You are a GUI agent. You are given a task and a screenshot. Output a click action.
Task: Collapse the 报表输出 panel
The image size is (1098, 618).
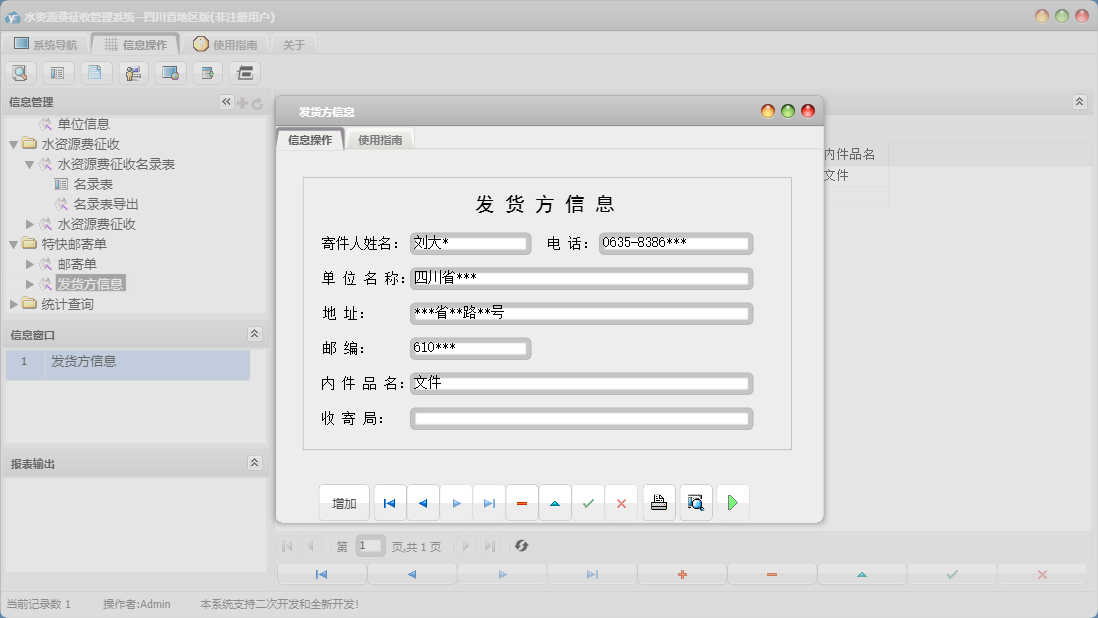255,462
